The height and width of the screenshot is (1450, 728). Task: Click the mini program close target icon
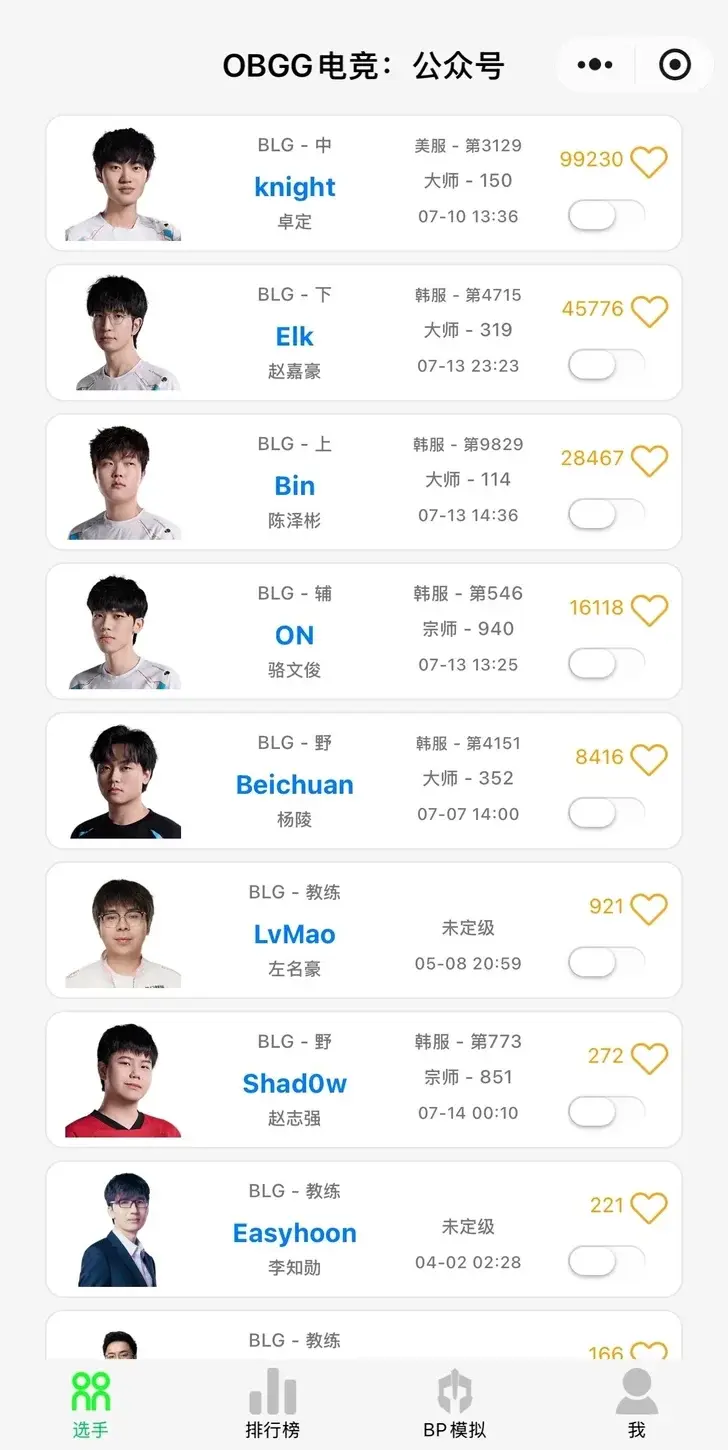coord(675,65)
